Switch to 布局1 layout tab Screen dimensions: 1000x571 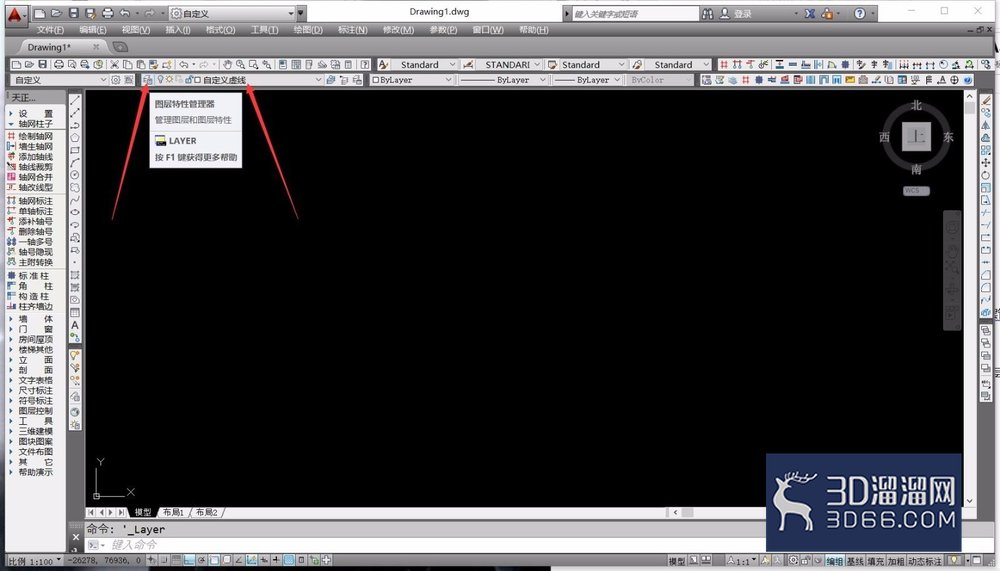(173, 512)
